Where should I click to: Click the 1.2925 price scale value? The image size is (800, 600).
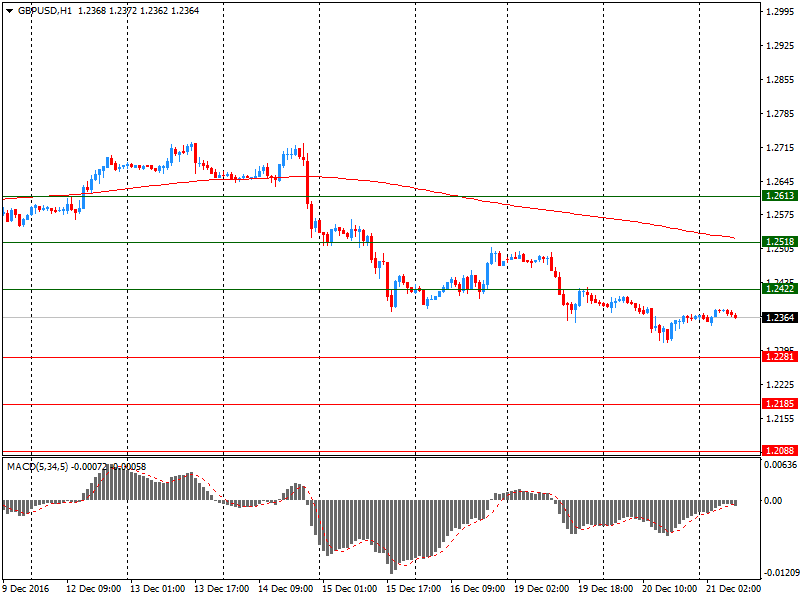pos(780,46)
